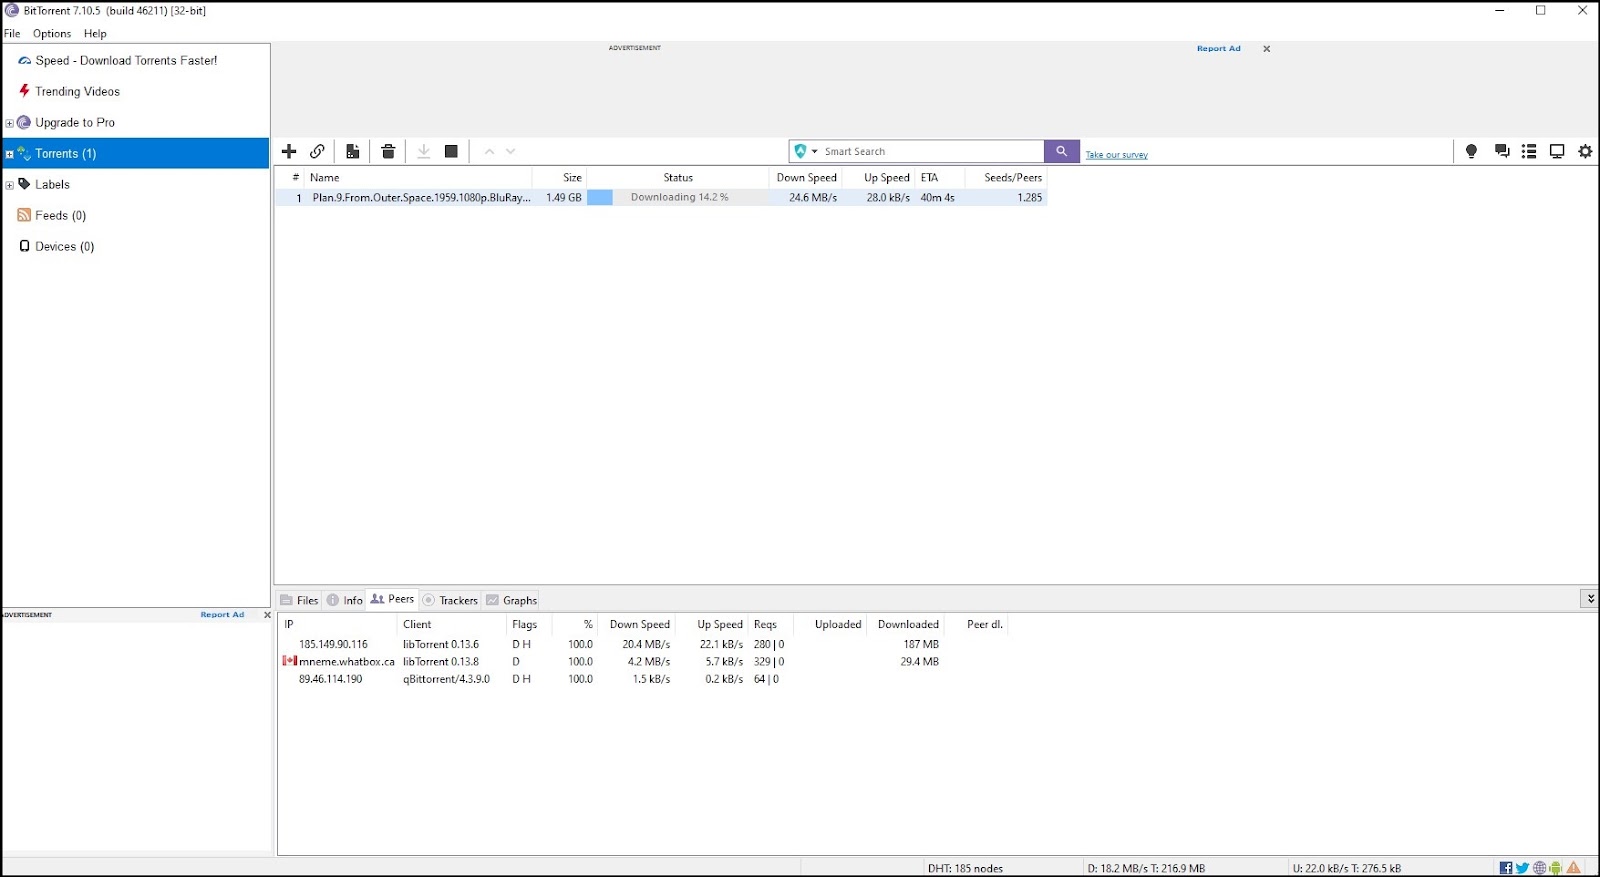Switch to the Graphs tab
Viewport: 1600px width, 877px height.
pyautogui.click(x=512, y=600)
